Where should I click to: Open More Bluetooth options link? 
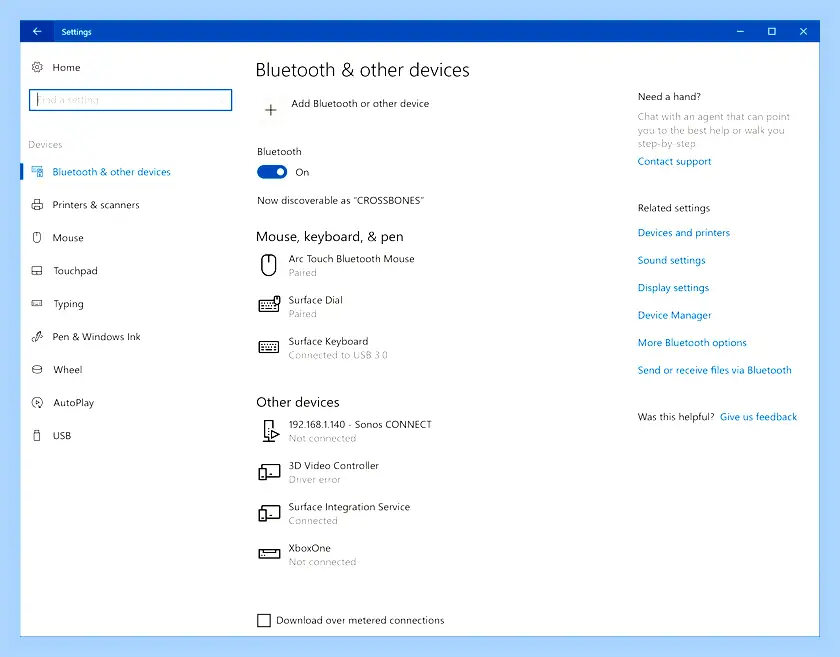coord(692,342)
